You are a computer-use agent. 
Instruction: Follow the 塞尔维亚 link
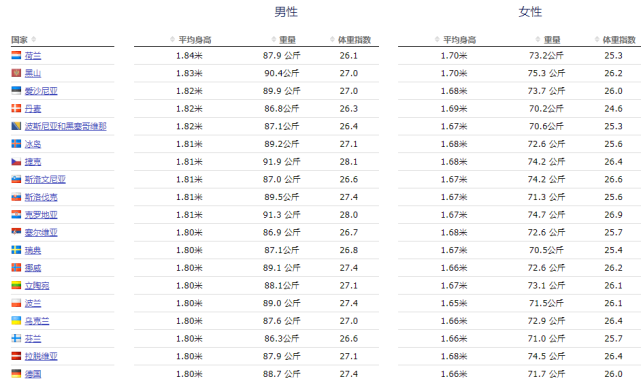click(x=41, y=232)
